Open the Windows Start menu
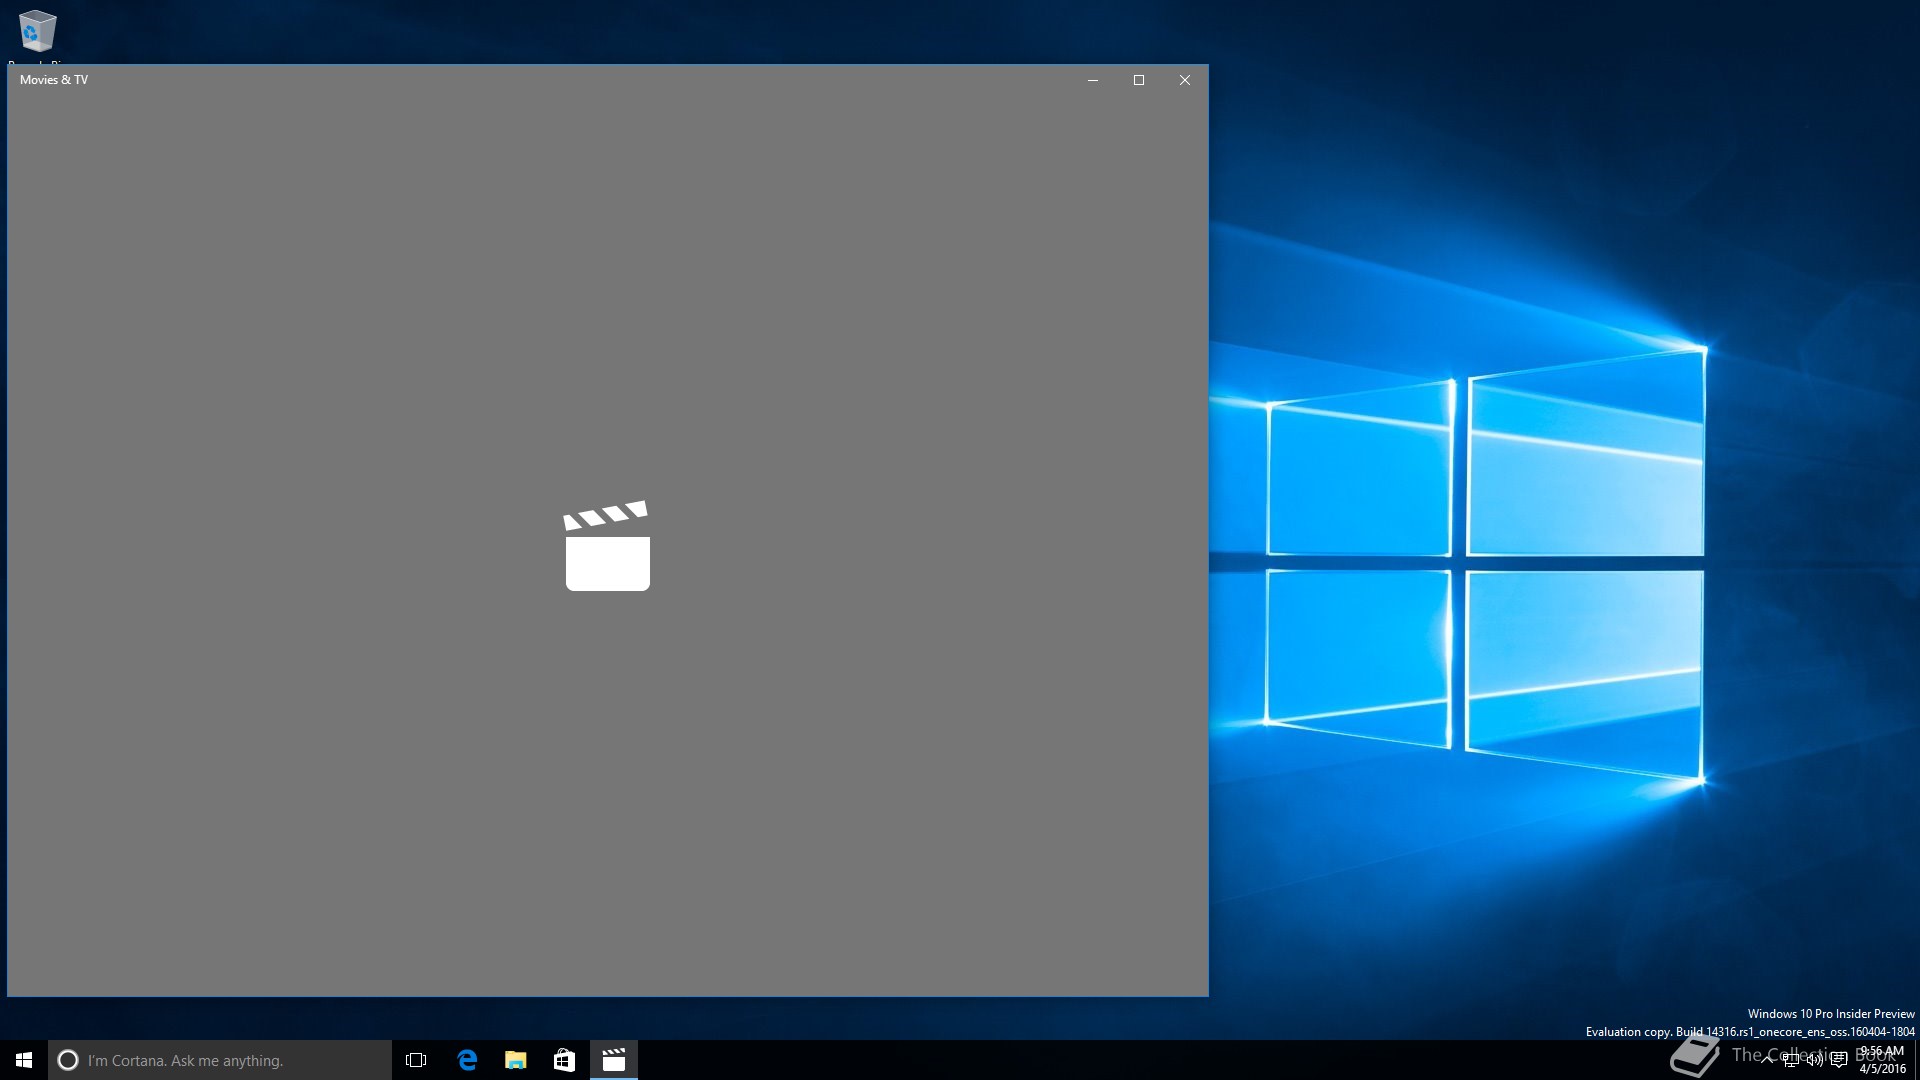Image resolution: width=1920 pixels, height=1080 pixels. coord(24,1060)
